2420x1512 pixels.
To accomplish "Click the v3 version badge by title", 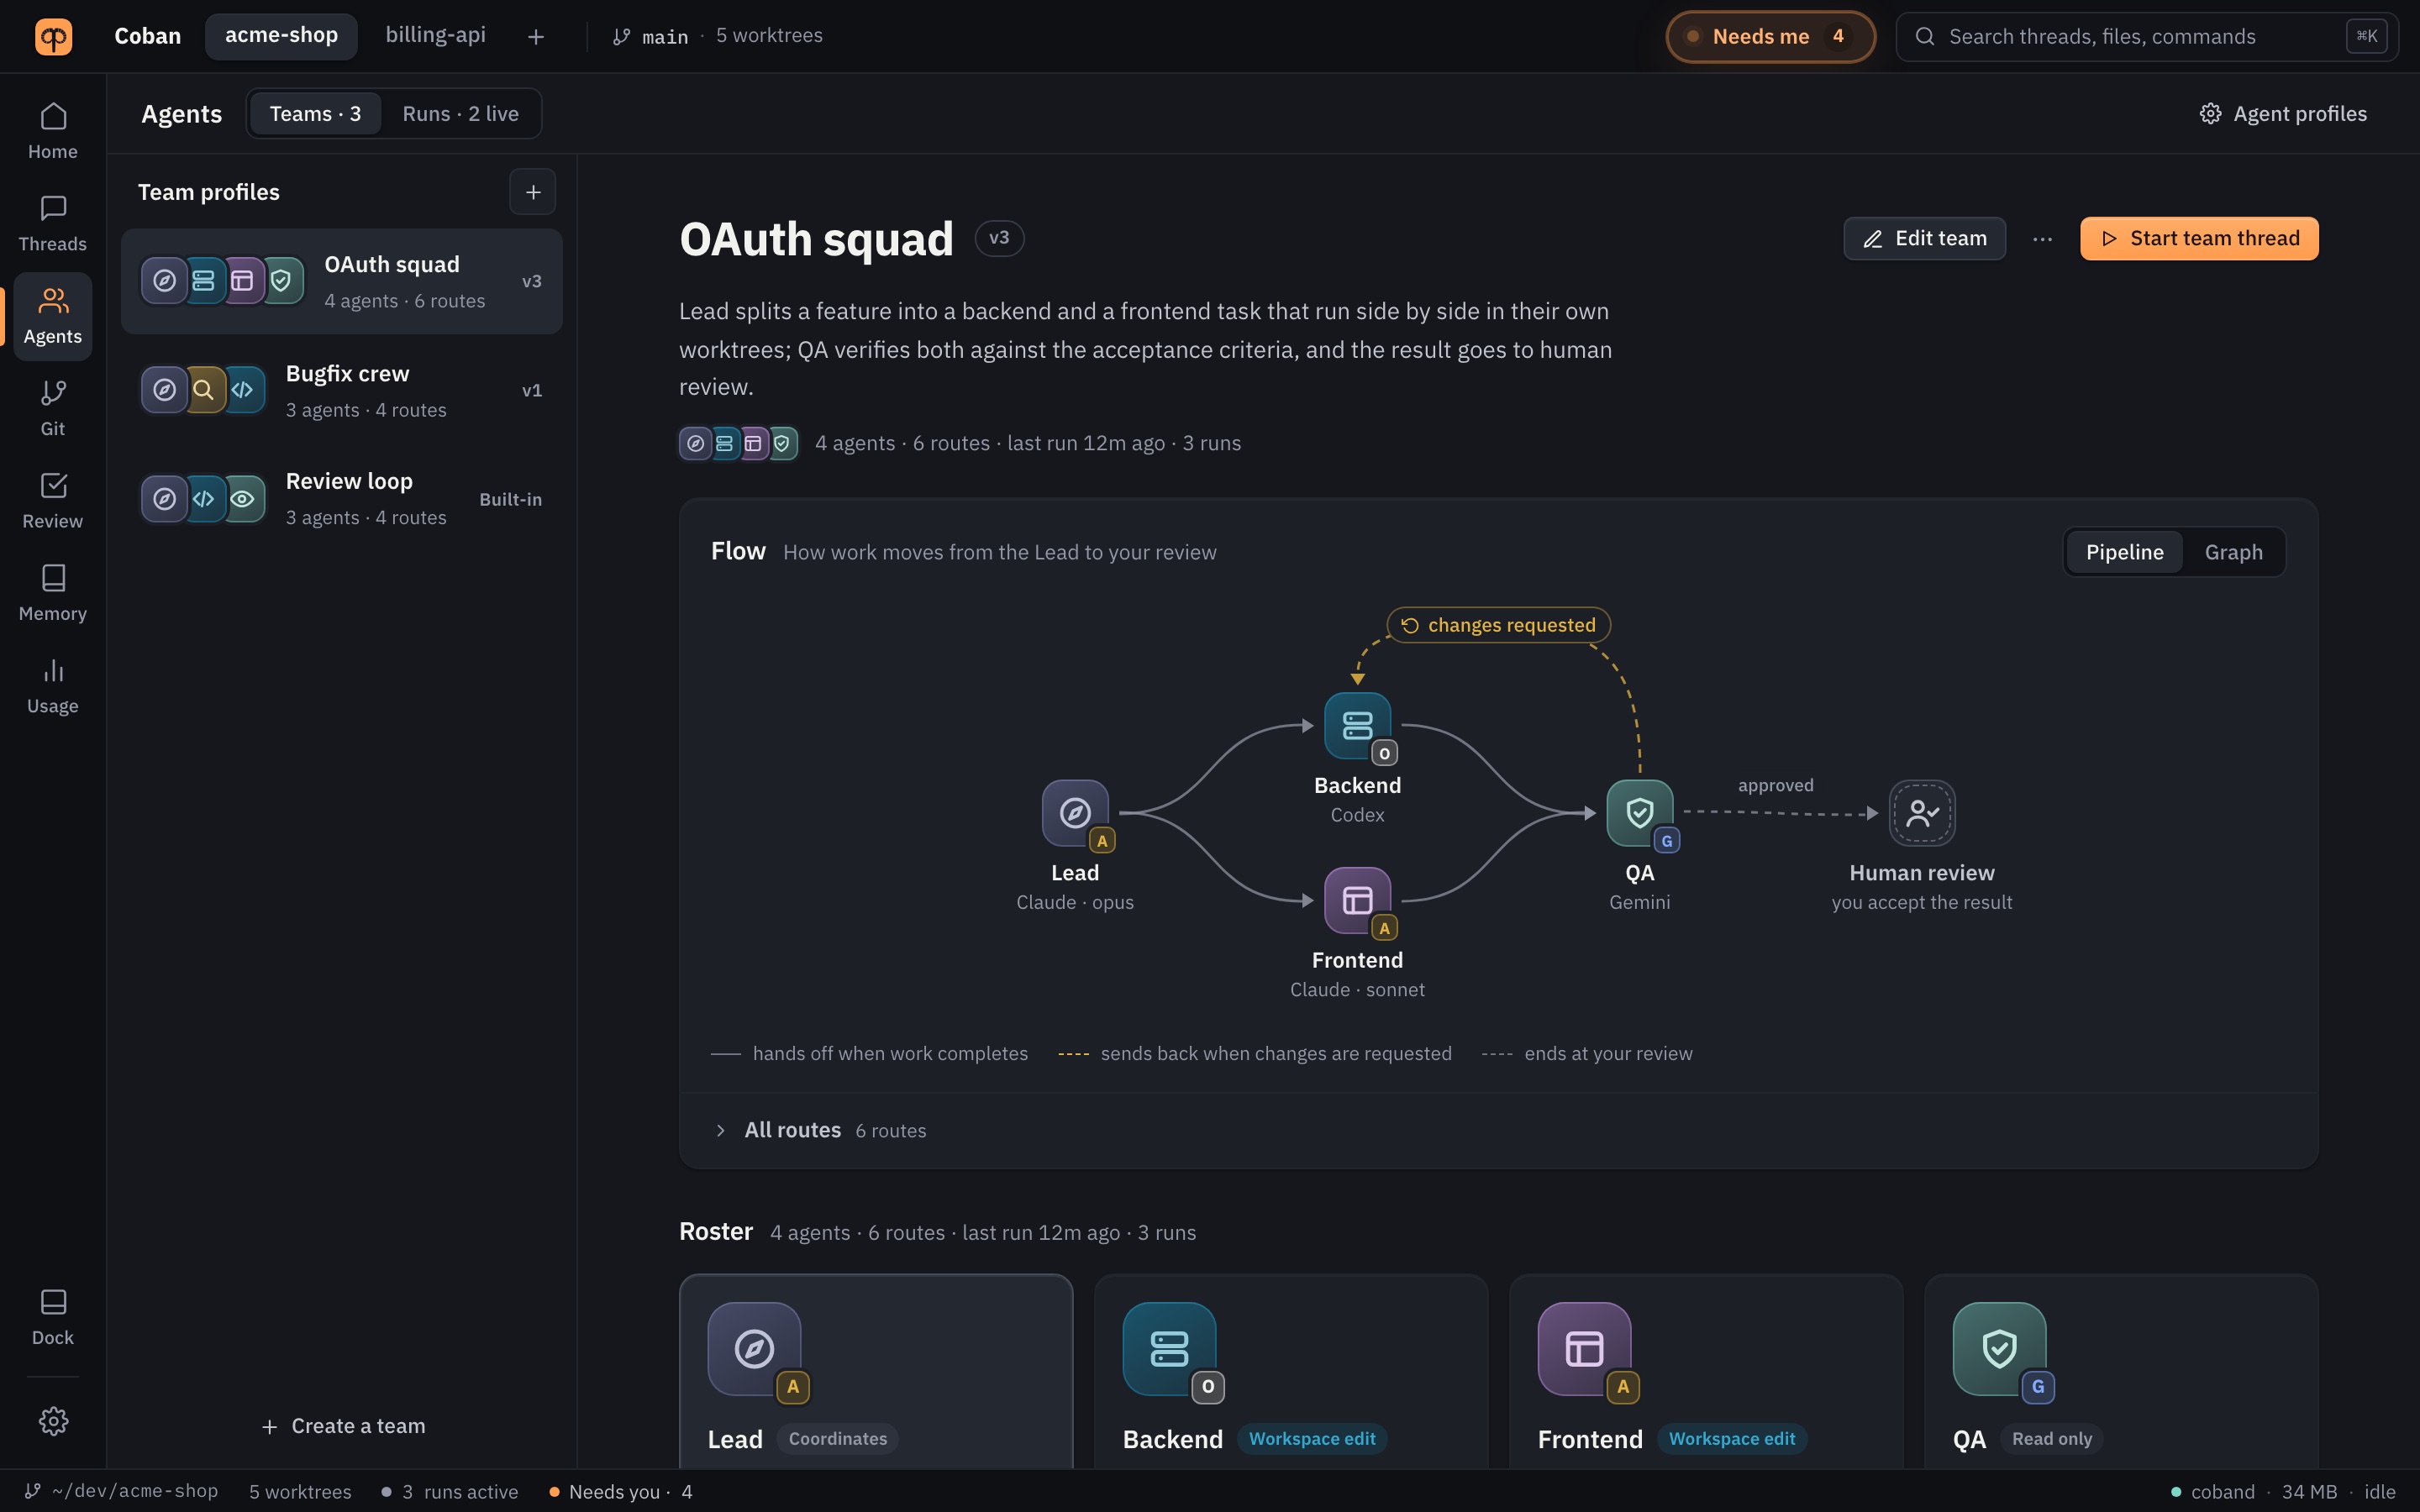I will tap(999, 238).
